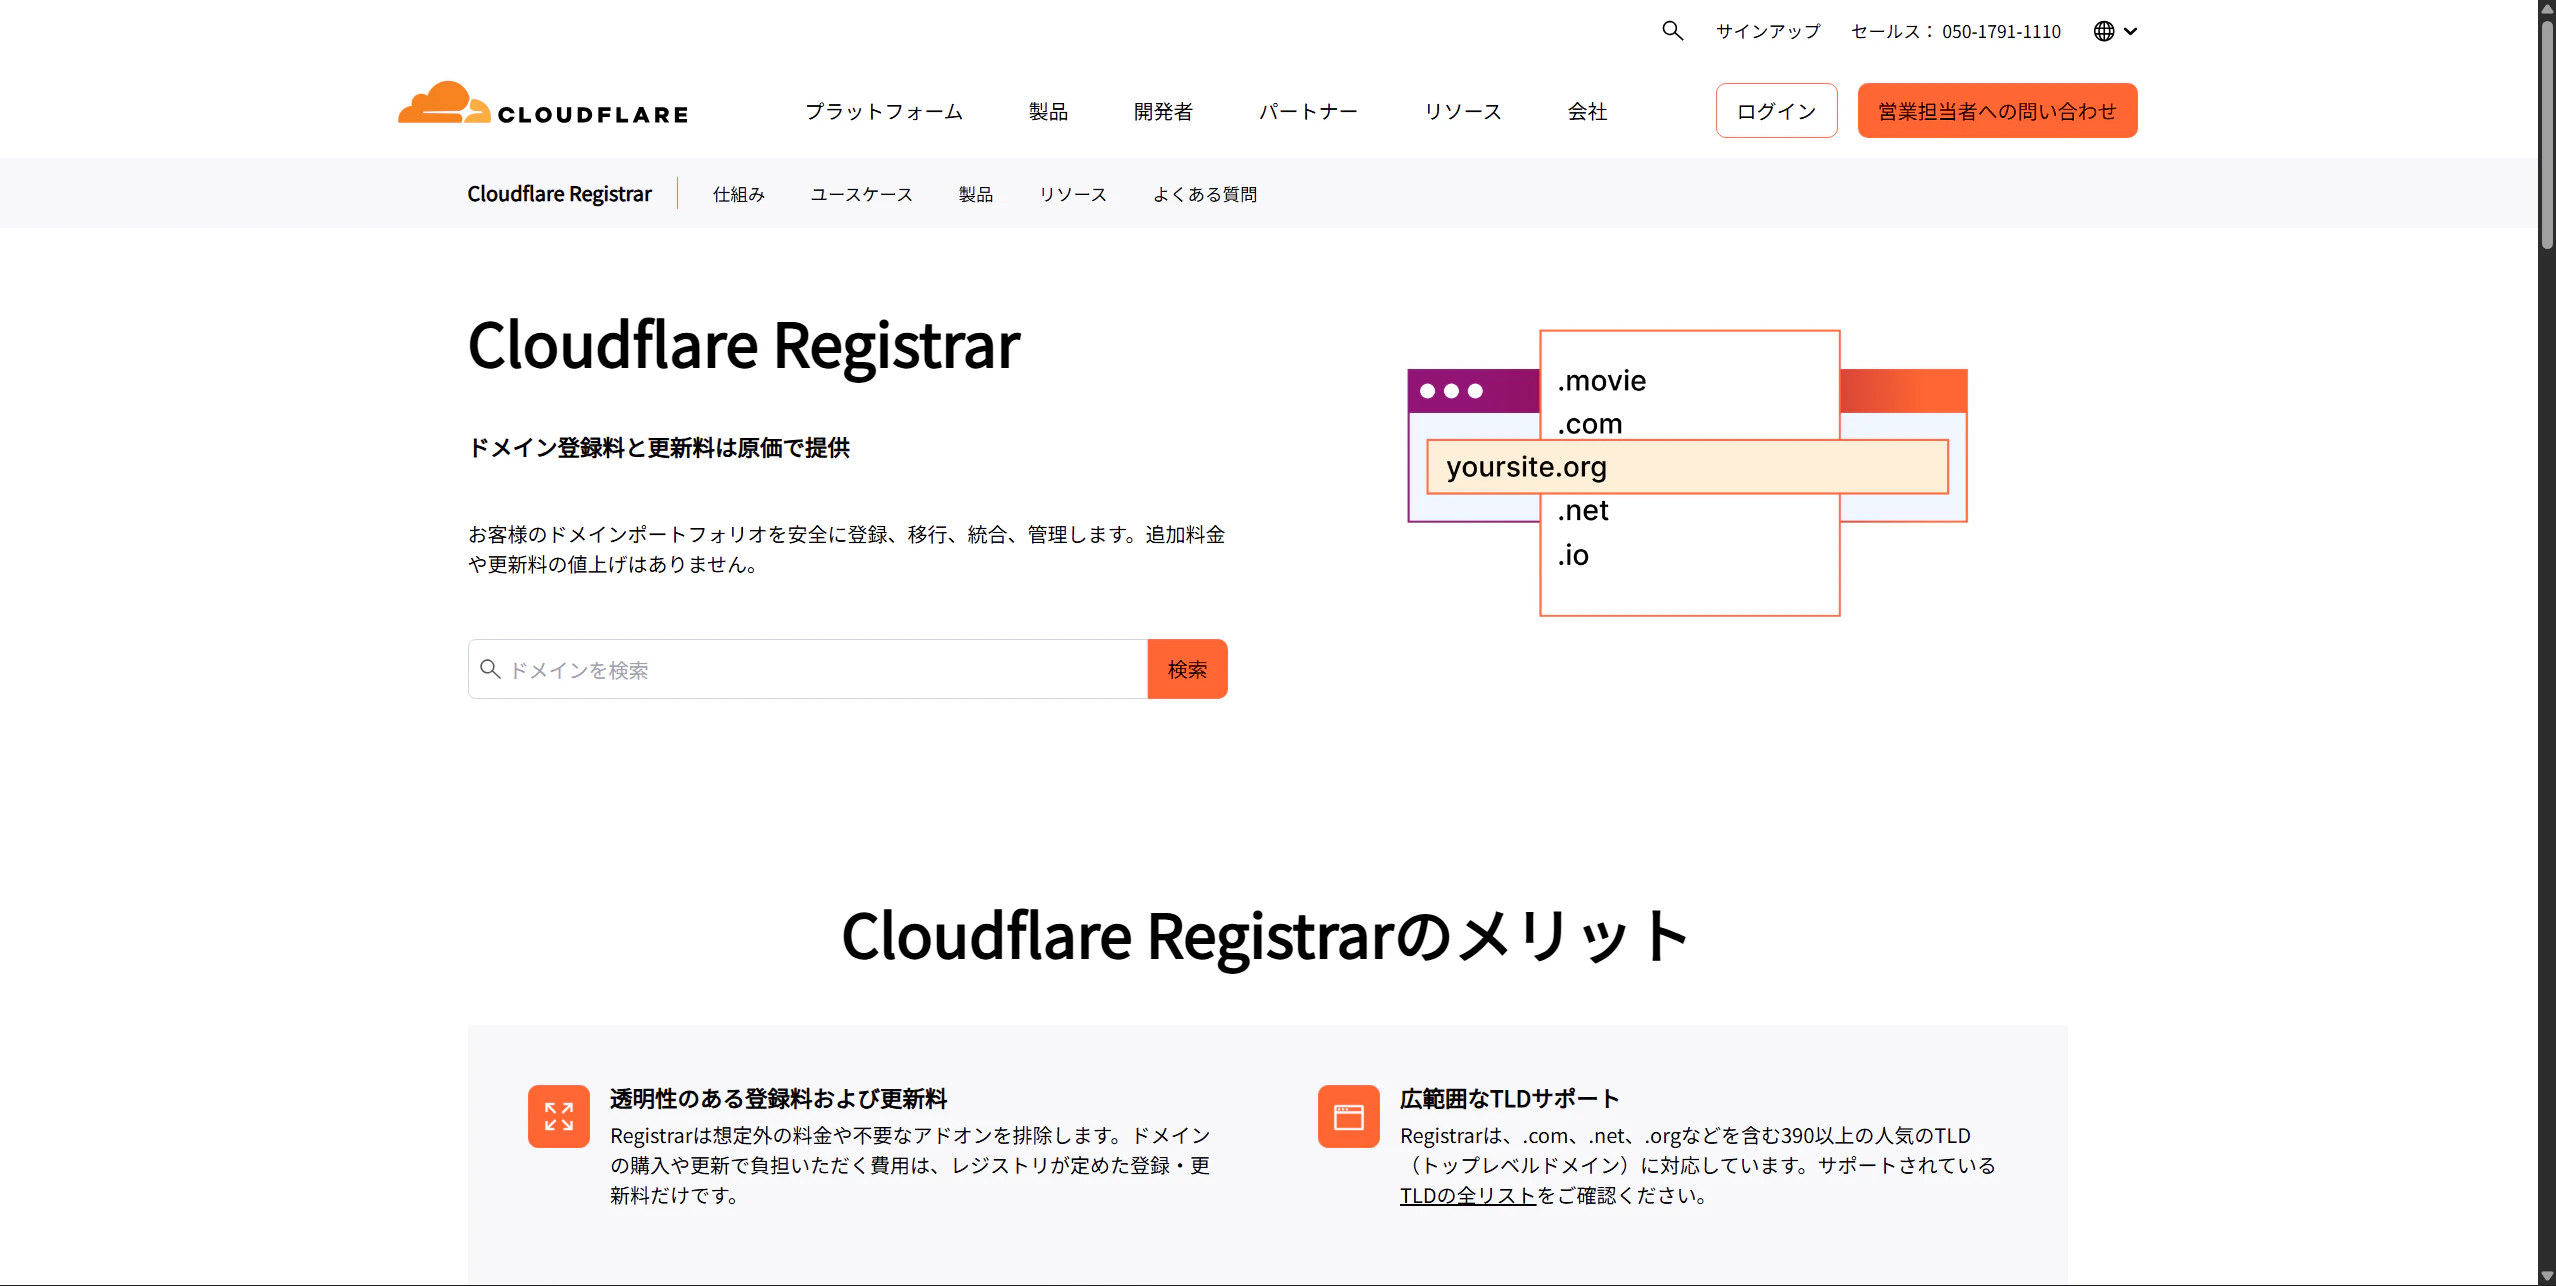
Task: Jump to よくある質問 section
Action: pos(1204,194)
